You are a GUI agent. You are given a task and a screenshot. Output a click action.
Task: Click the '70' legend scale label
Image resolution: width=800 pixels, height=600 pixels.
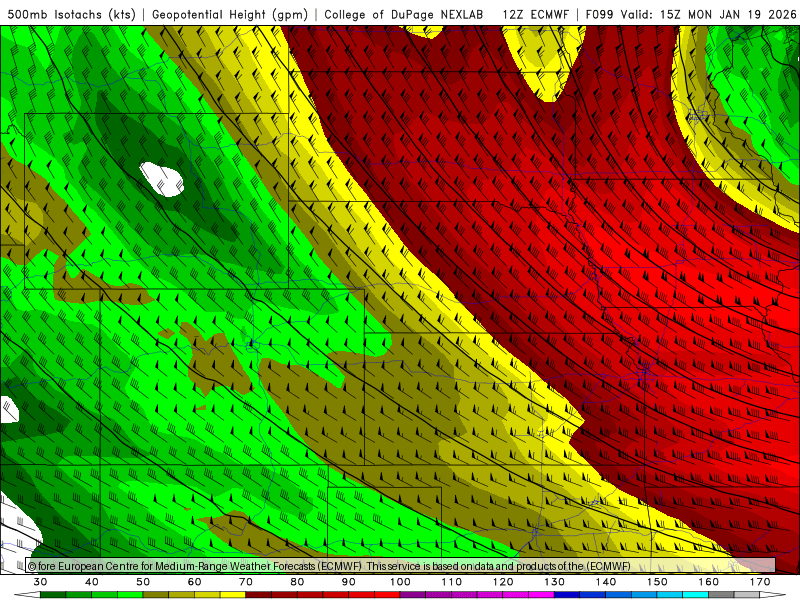[246, 582]
